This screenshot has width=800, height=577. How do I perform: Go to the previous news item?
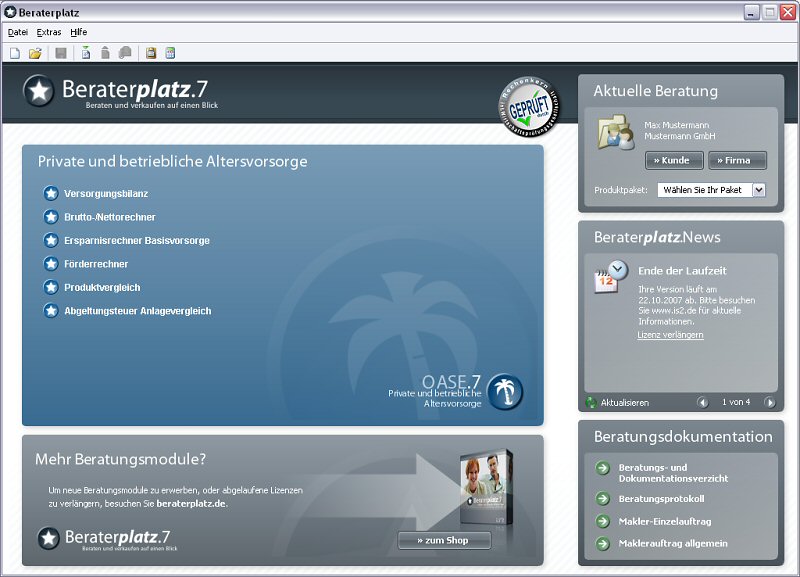tap(703, 403)
